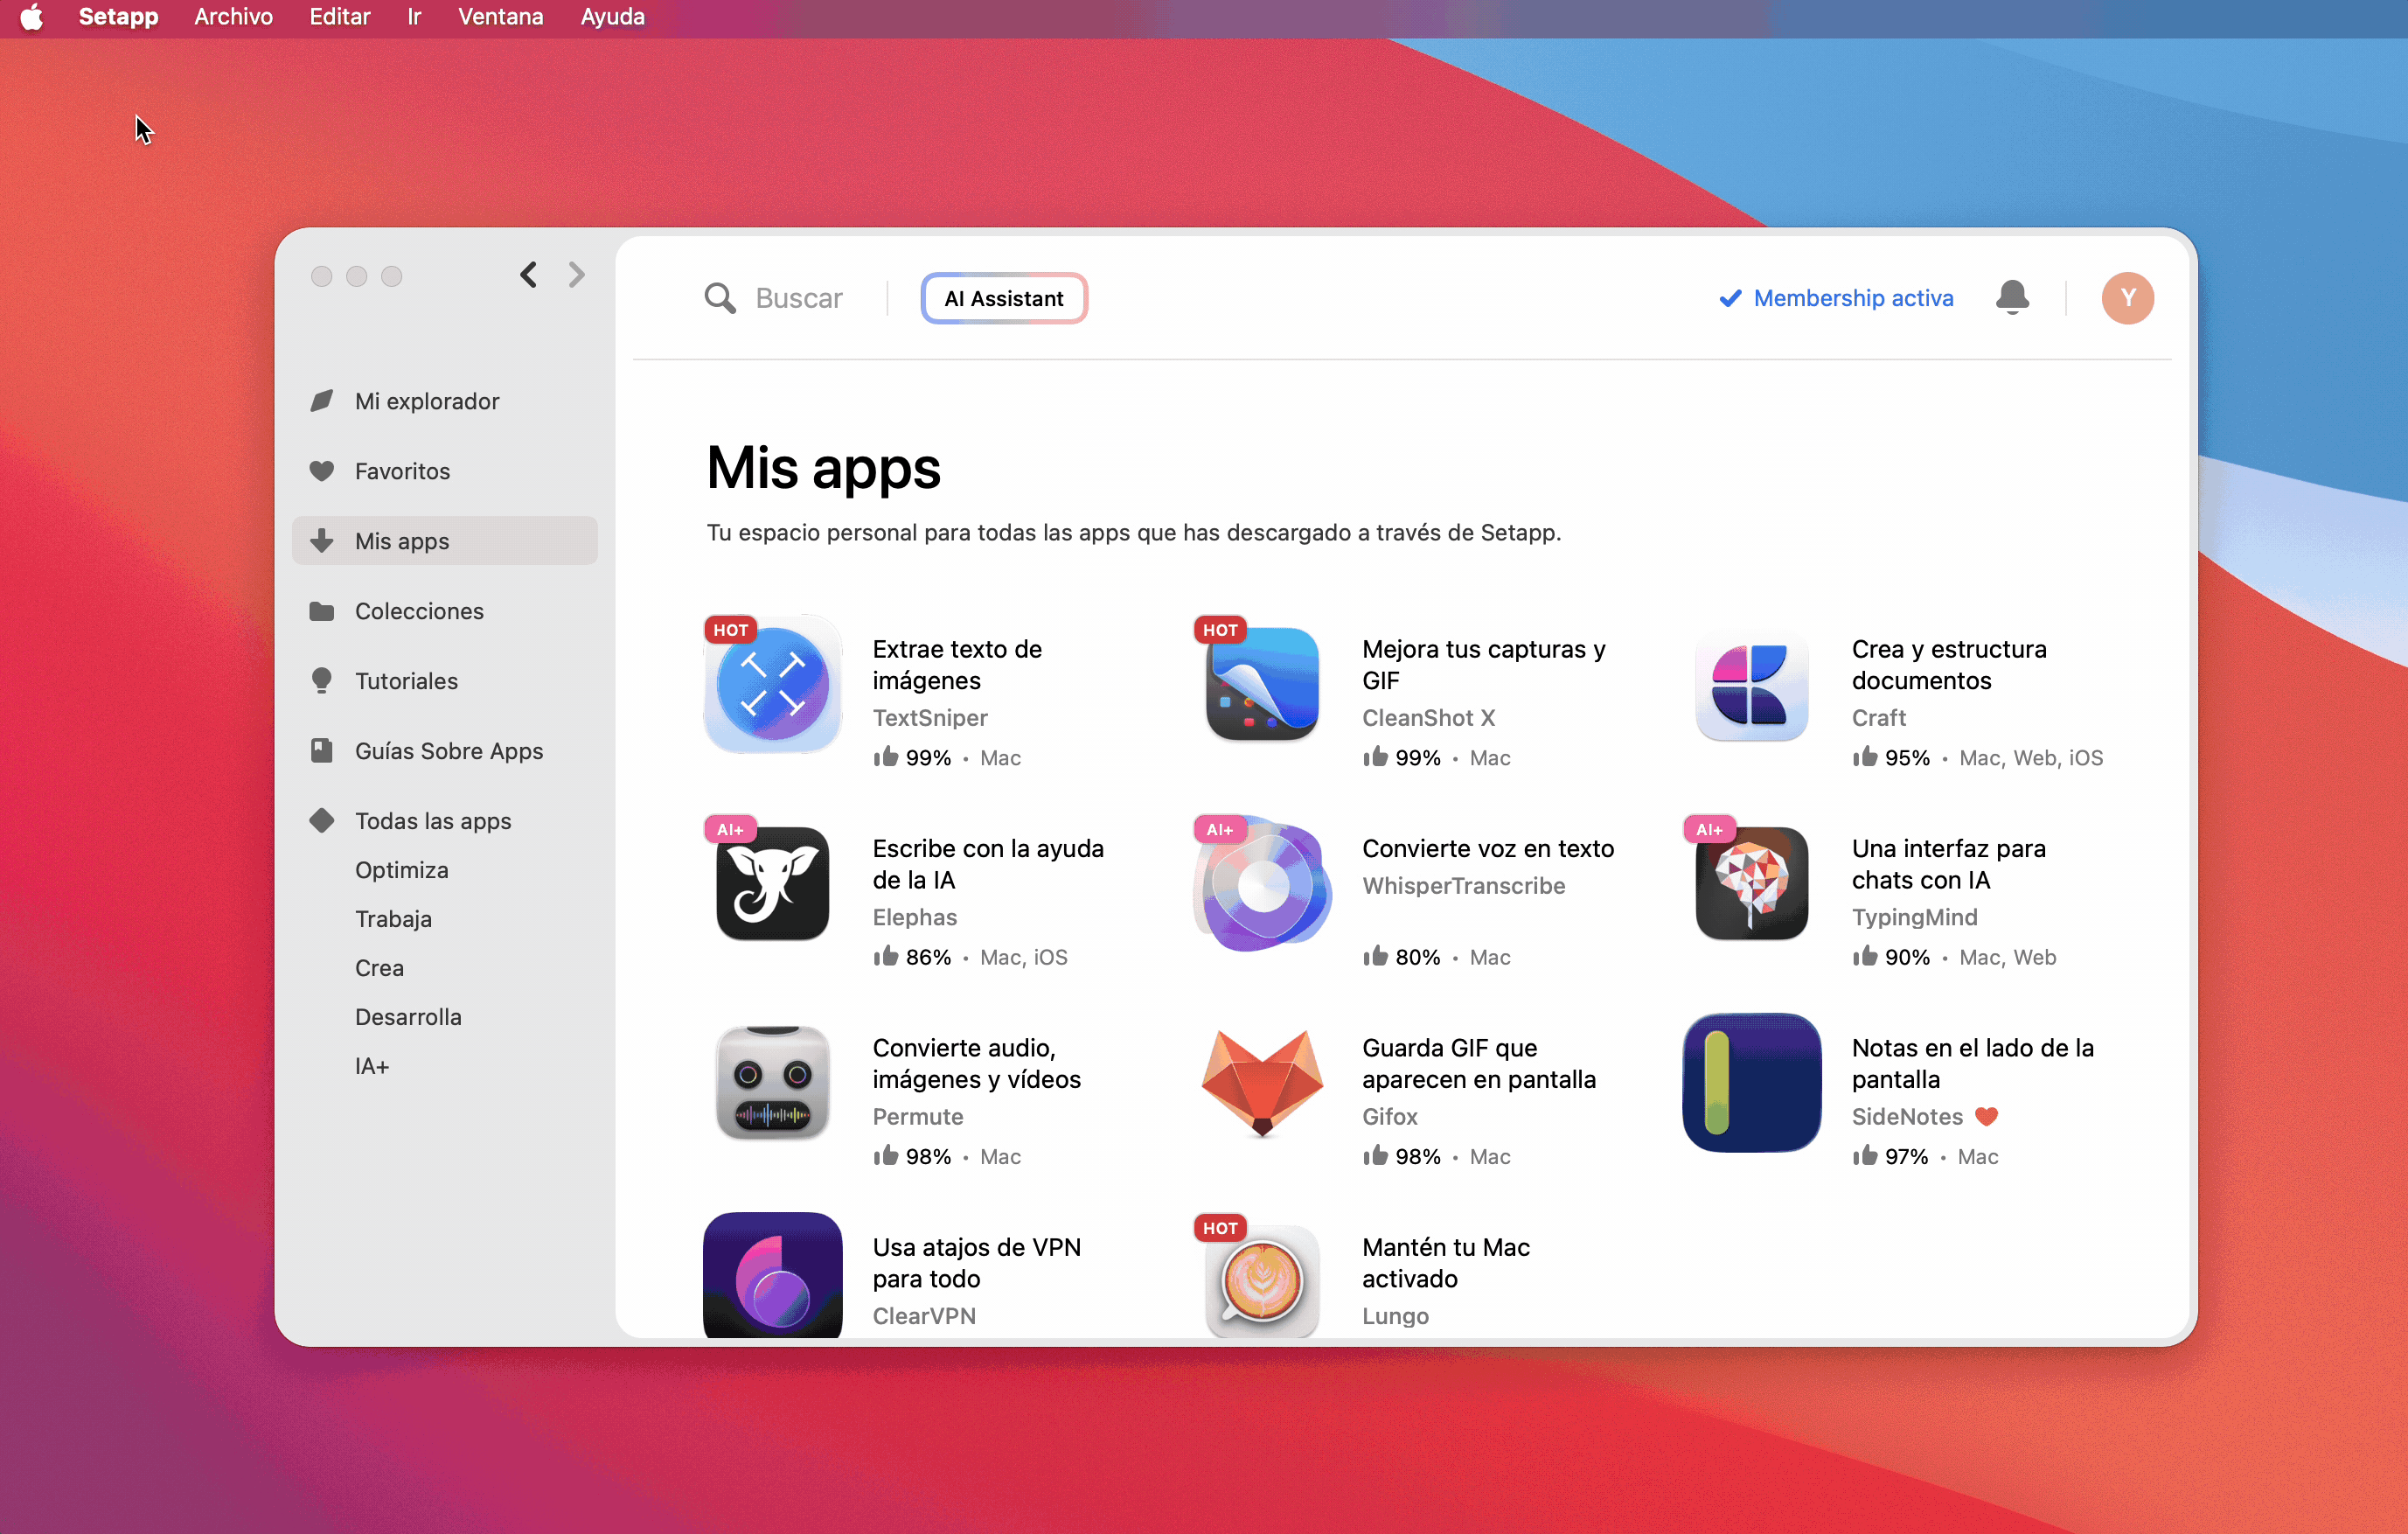Open the Desarrolla category
The width and height of the screenshot is (2408, 1534).
[408, 1017]
